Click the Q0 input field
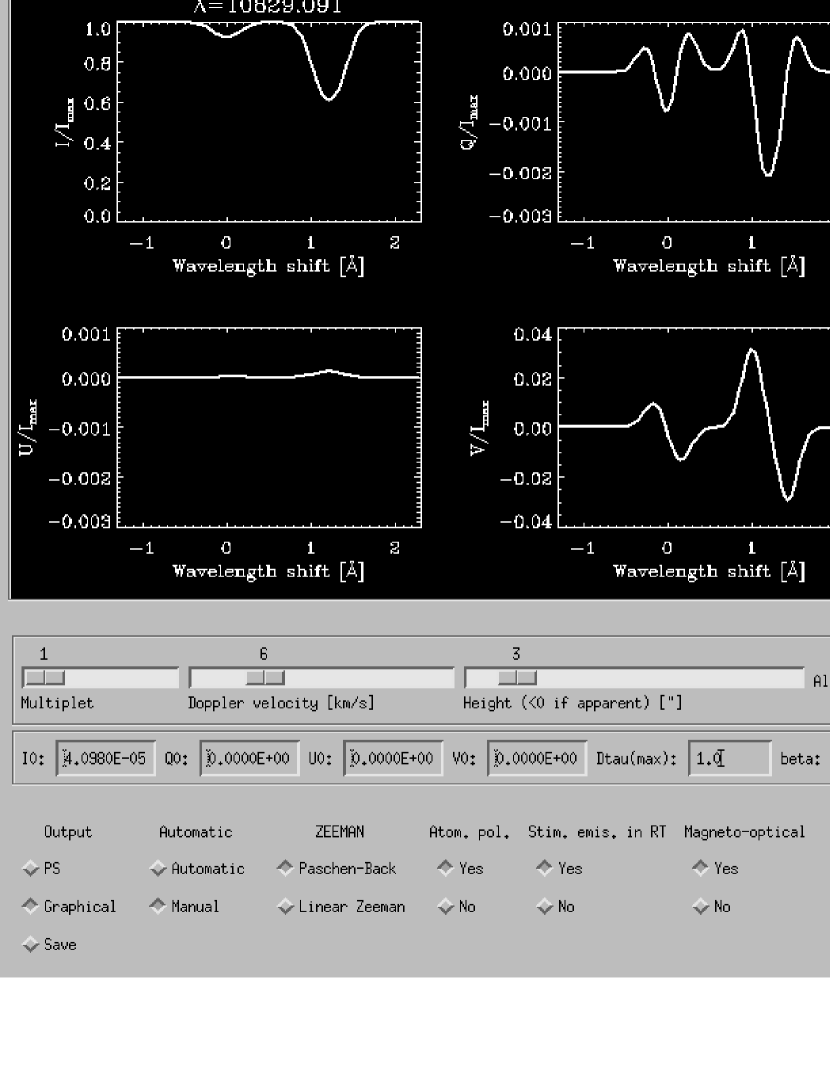This screenshot has height=1075, width=830. [249, 758]
